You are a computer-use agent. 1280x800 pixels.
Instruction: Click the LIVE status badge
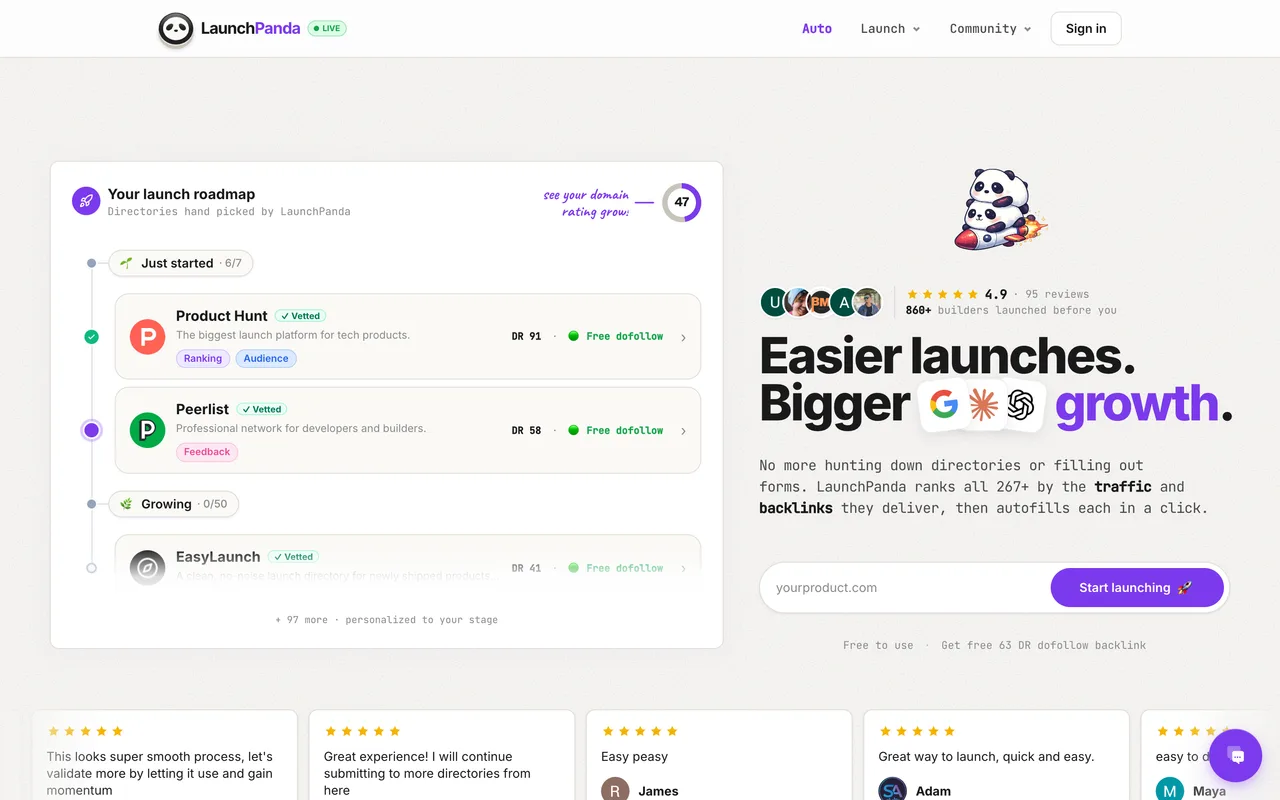327,29
